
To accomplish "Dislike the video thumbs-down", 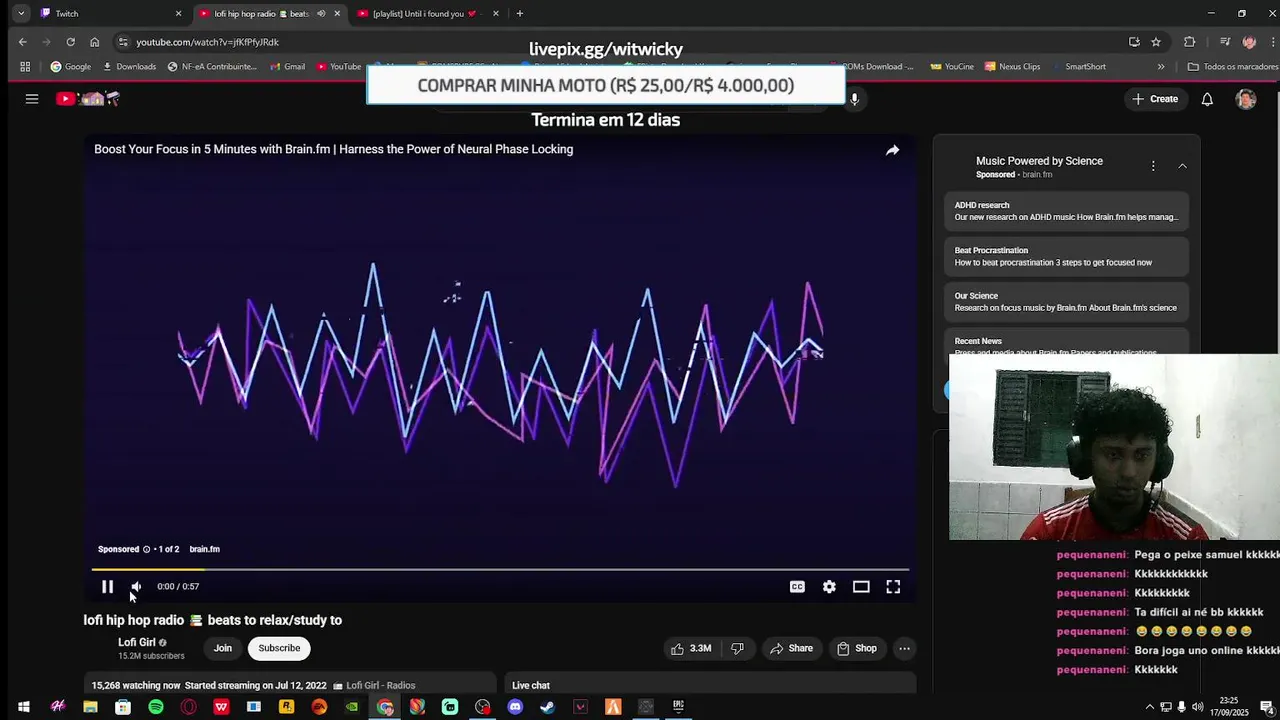I will (x=737, y=648).
